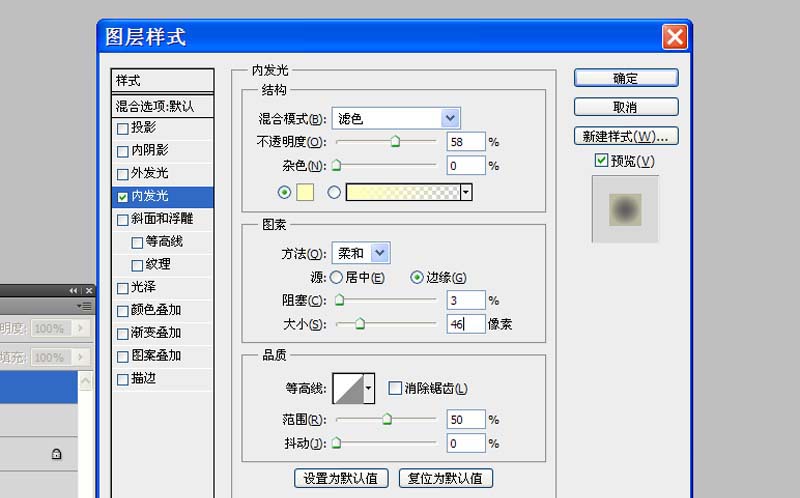Click the 不透明度 value field showing 58

click(466, 142)
